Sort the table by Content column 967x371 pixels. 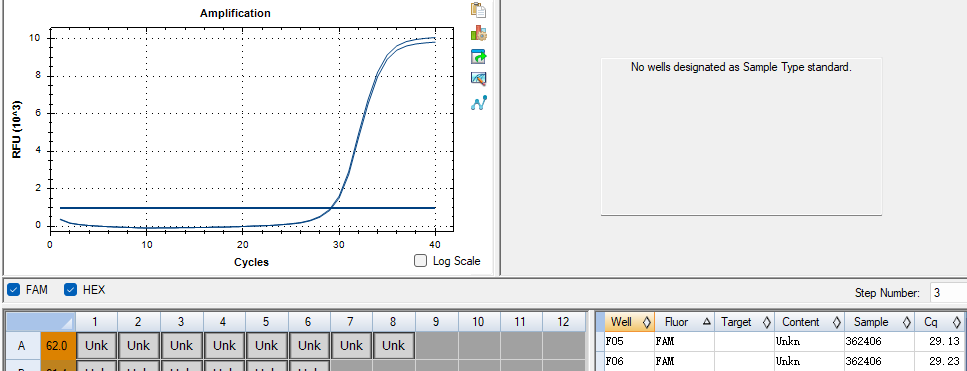pyautogui.click(x=810, y=322)
